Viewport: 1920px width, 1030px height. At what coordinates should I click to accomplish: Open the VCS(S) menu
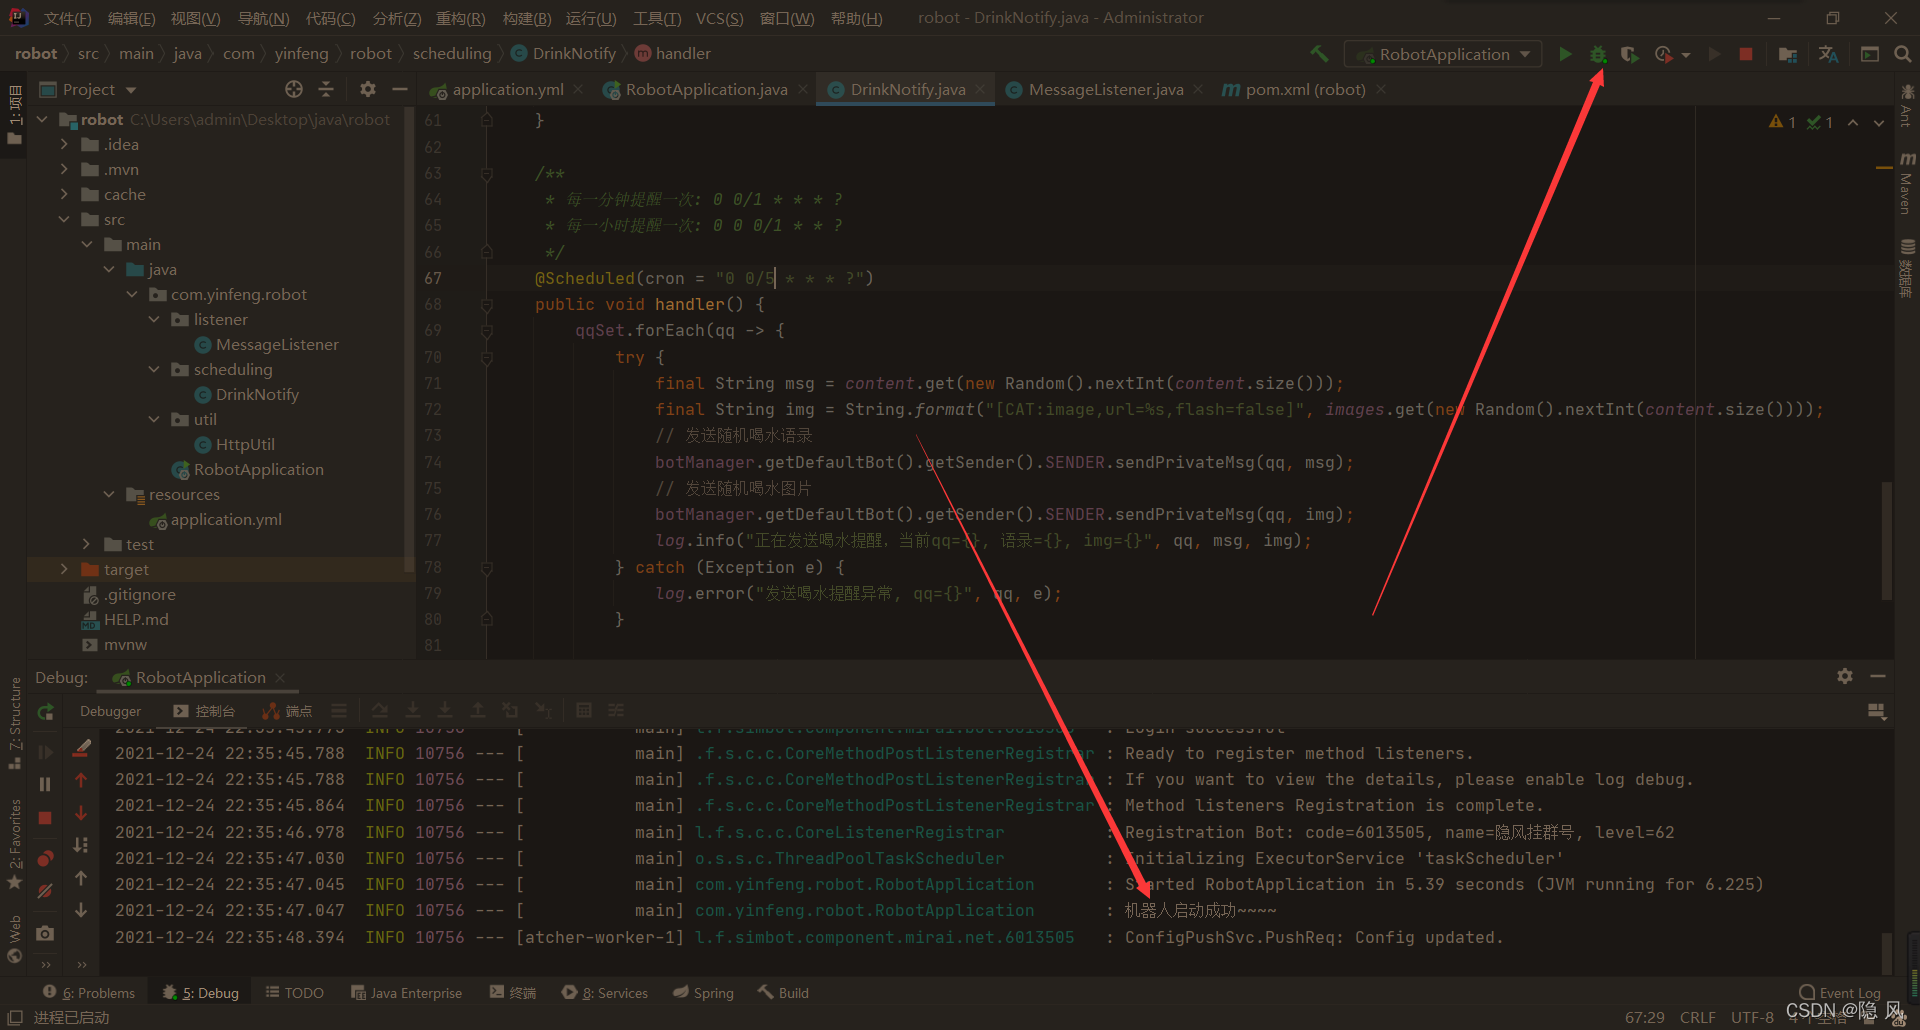pyautogui.click(x=719, y=18)
